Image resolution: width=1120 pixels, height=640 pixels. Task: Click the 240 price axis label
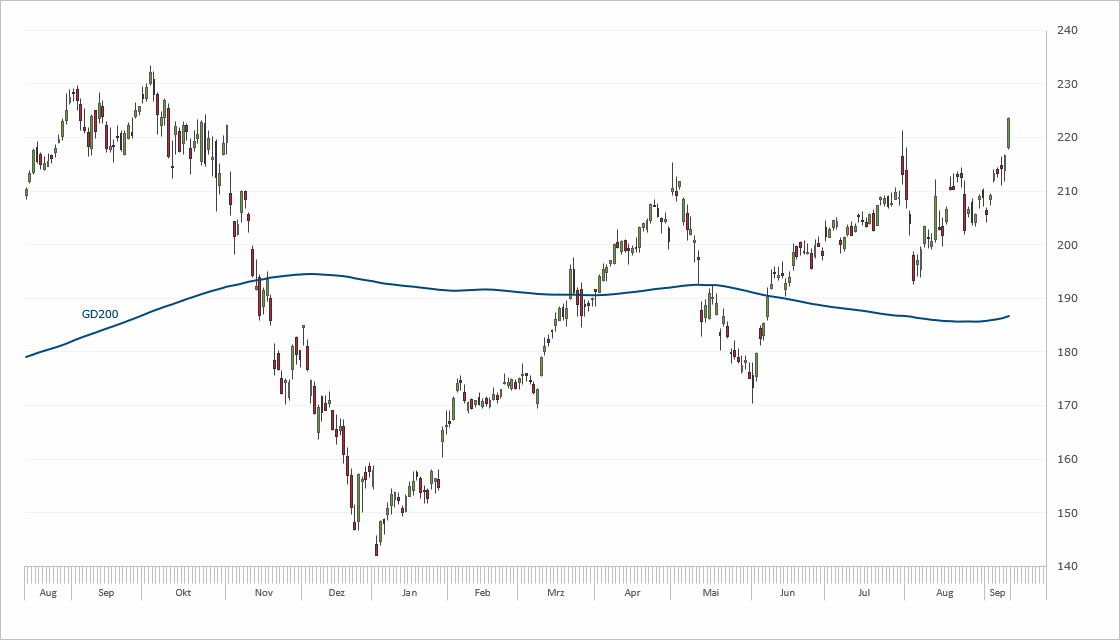click(1067, 30)
